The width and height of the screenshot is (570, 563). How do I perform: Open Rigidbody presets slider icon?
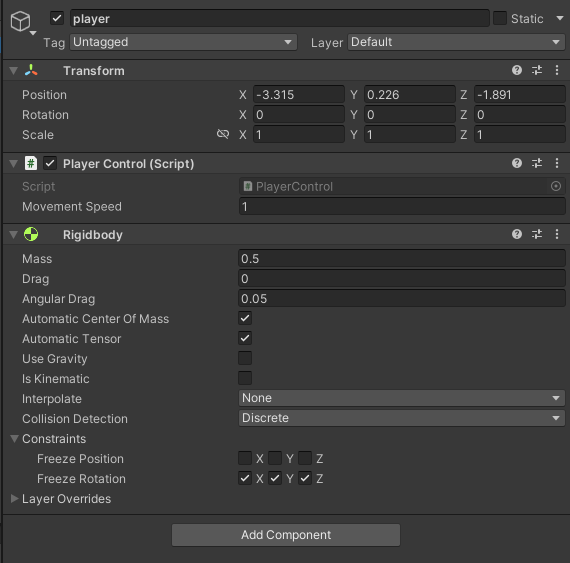[x=537, y=234]
